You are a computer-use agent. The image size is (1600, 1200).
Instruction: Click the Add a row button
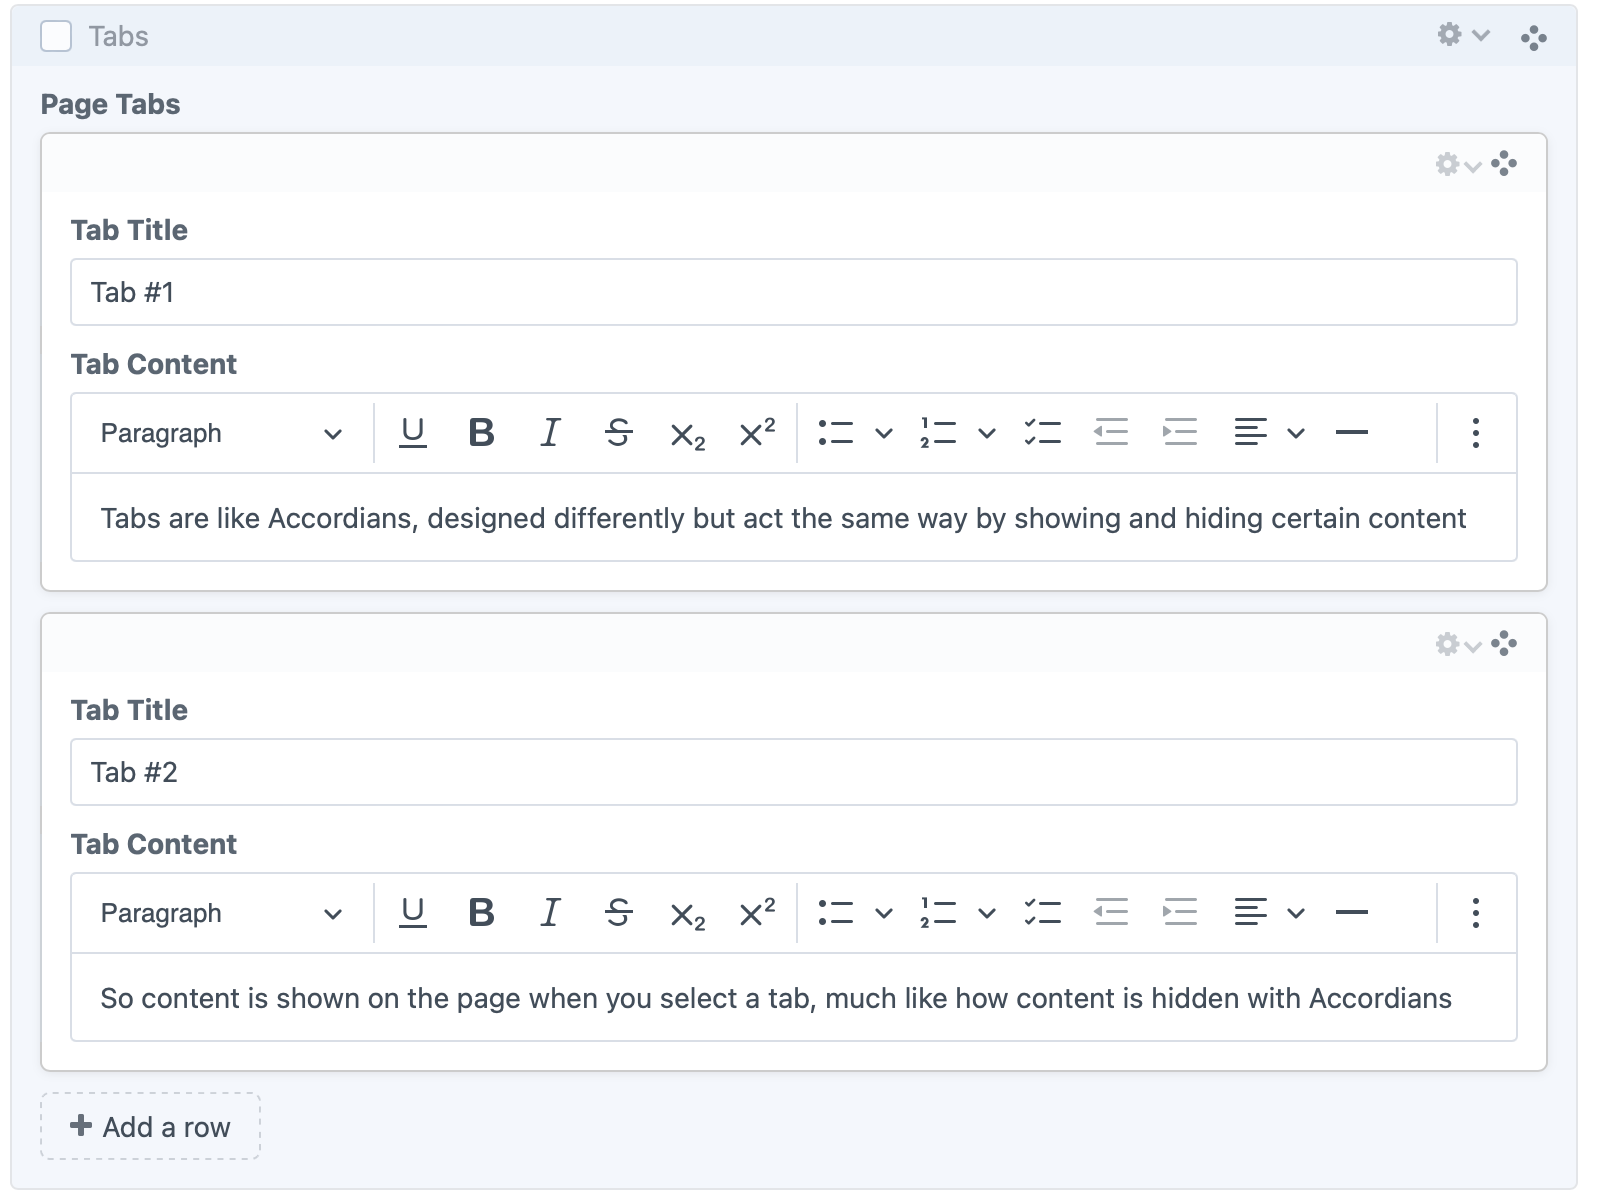(150, 1127)
